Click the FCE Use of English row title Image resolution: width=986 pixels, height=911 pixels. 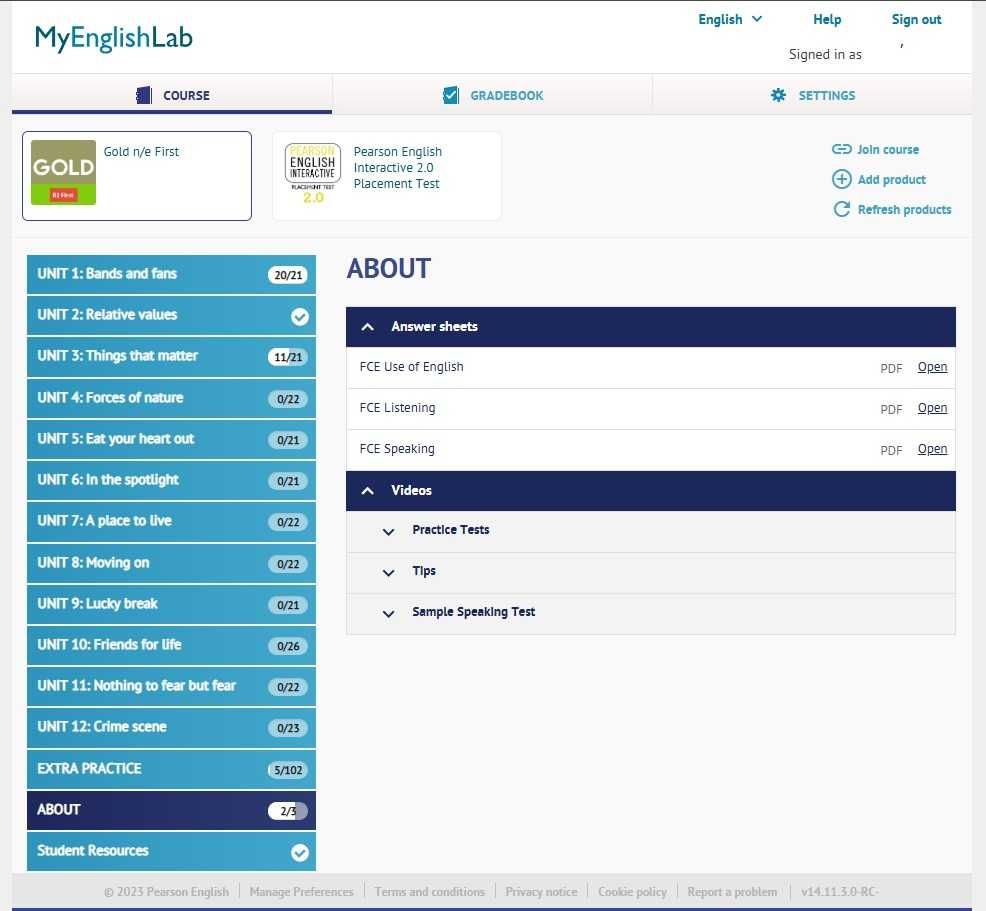coord(411,367)
